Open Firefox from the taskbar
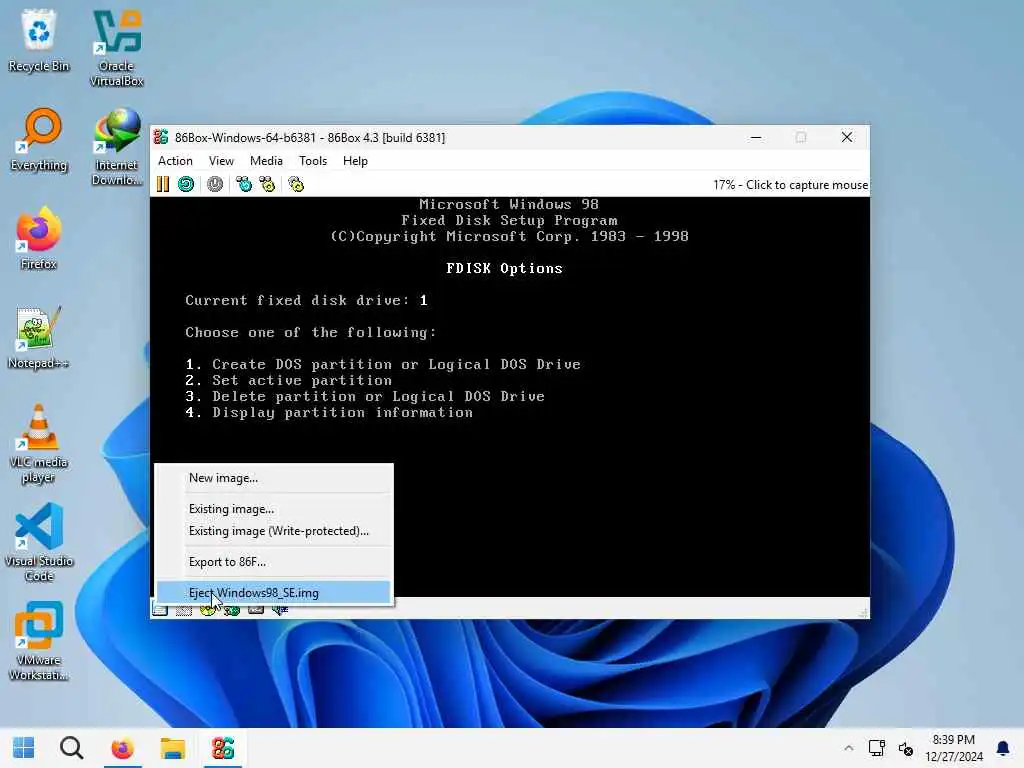This screenshot has height=768, width=1024. coord(122,748)
